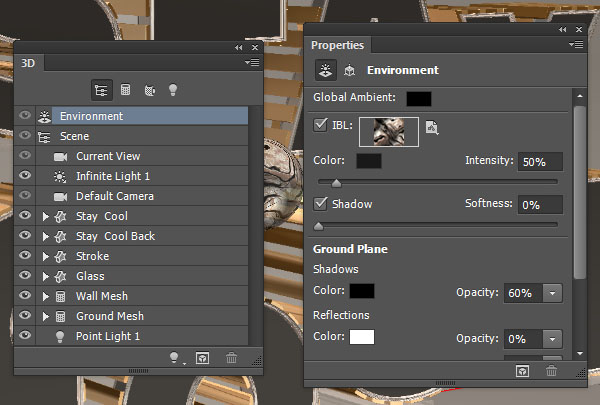Hide the Stroke object's visibility eye

[25, 255]
